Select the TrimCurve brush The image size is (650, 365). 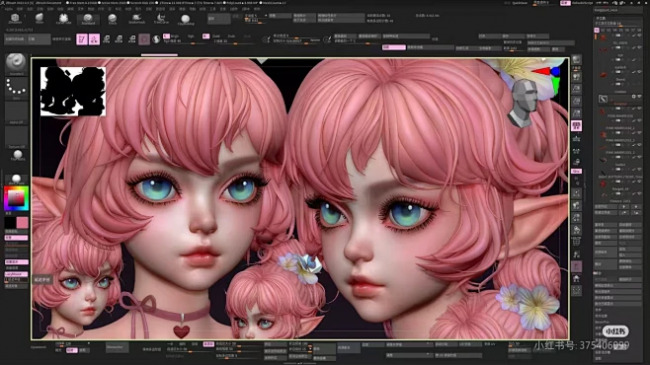point(161,19)
